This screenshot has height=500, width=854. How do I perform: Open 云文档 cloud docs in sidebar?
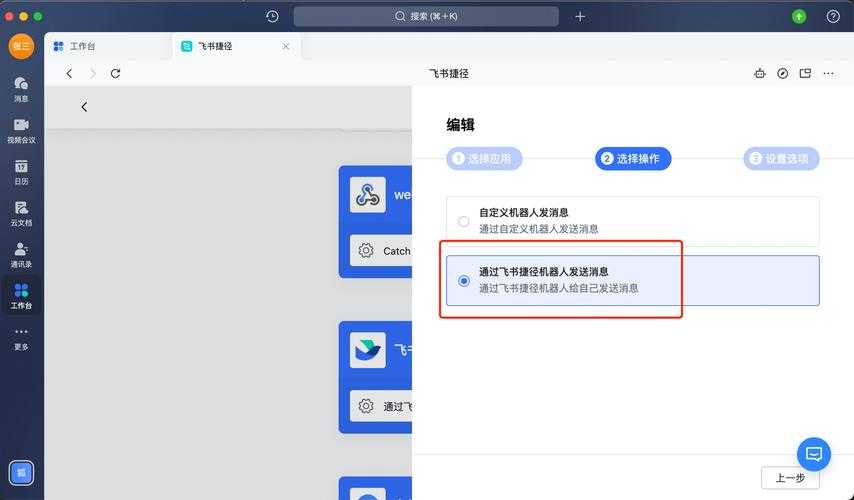pos(21,214)
